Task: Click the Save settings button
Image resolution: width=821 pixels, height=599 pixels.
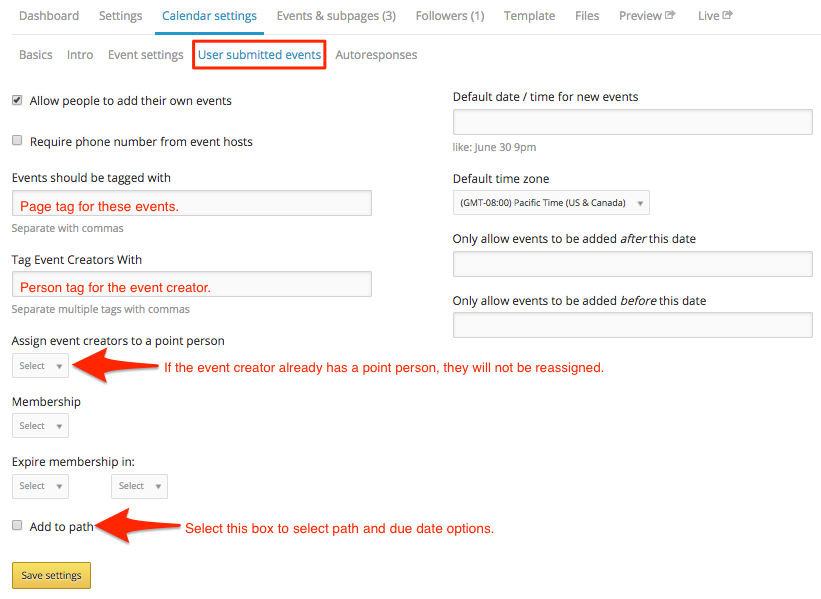Action: click(51, 575)
